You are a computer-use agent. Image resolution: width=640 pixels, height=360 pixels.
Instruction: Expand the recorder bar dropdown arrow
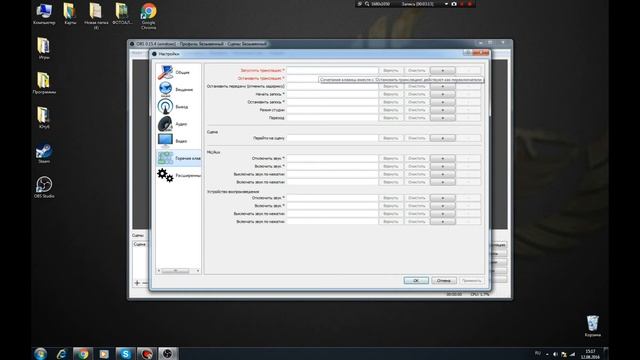(446, 4)
